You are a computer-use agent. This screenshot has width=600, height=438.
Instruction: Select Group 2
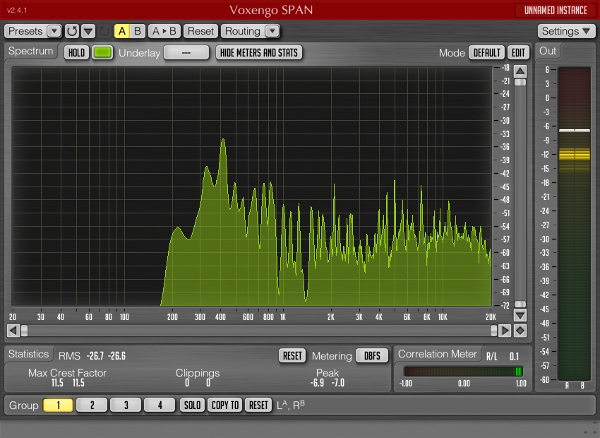pyautogui.click(x=92, y=405)
